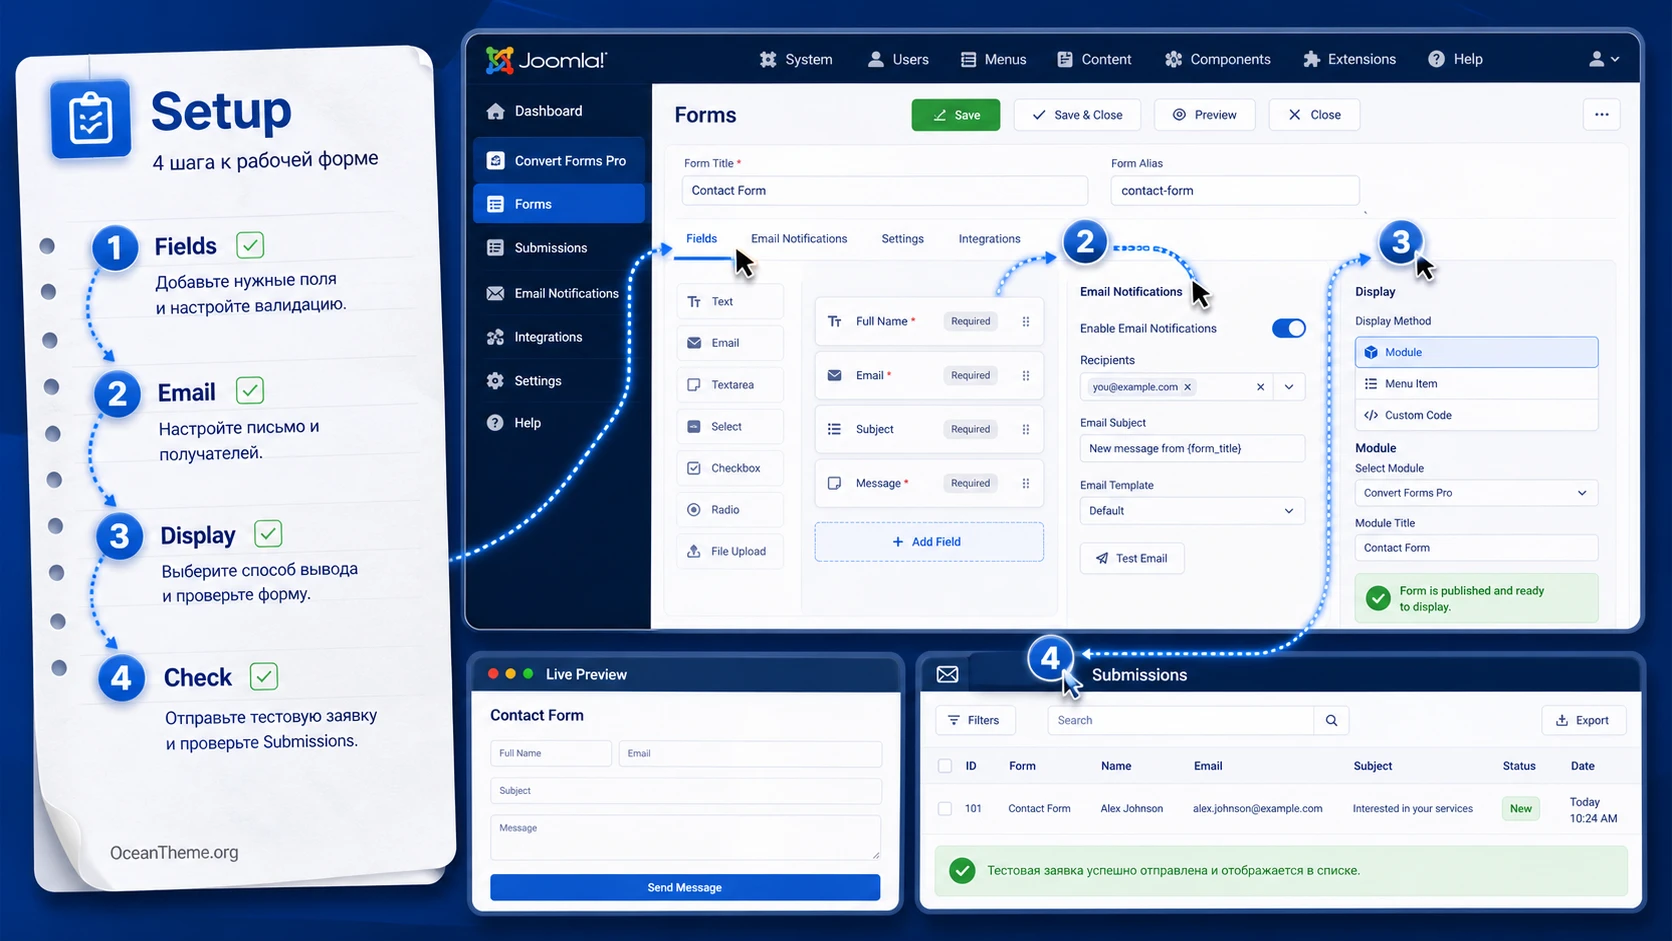1672x941 pixels.
Task: Toggle Required on Full Name field
Action: tap(970, 321)
